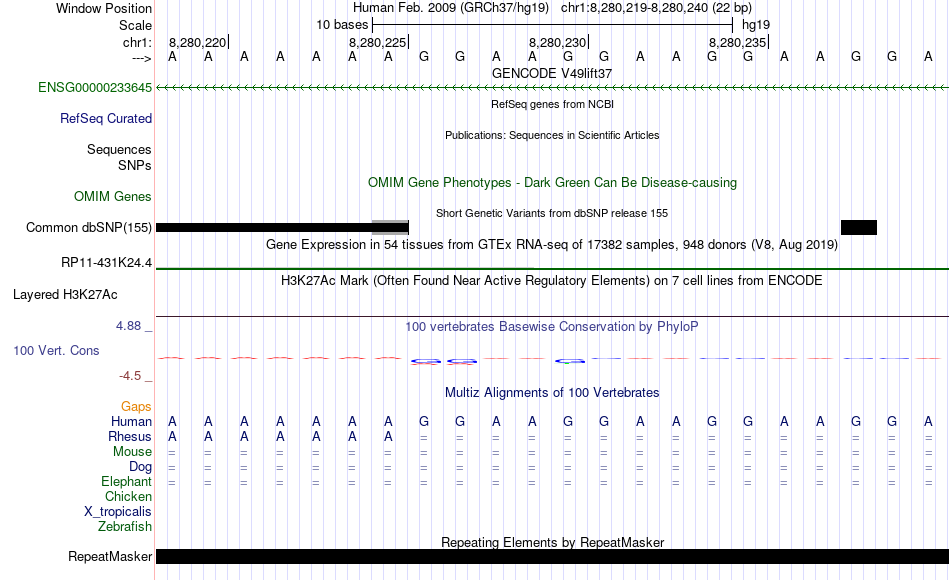Image resolution: width=950 pixels, height=580 pixels.
Task: Click Multiz Alignments of 100 Vertebrates title
Action: tap(552, 393)
